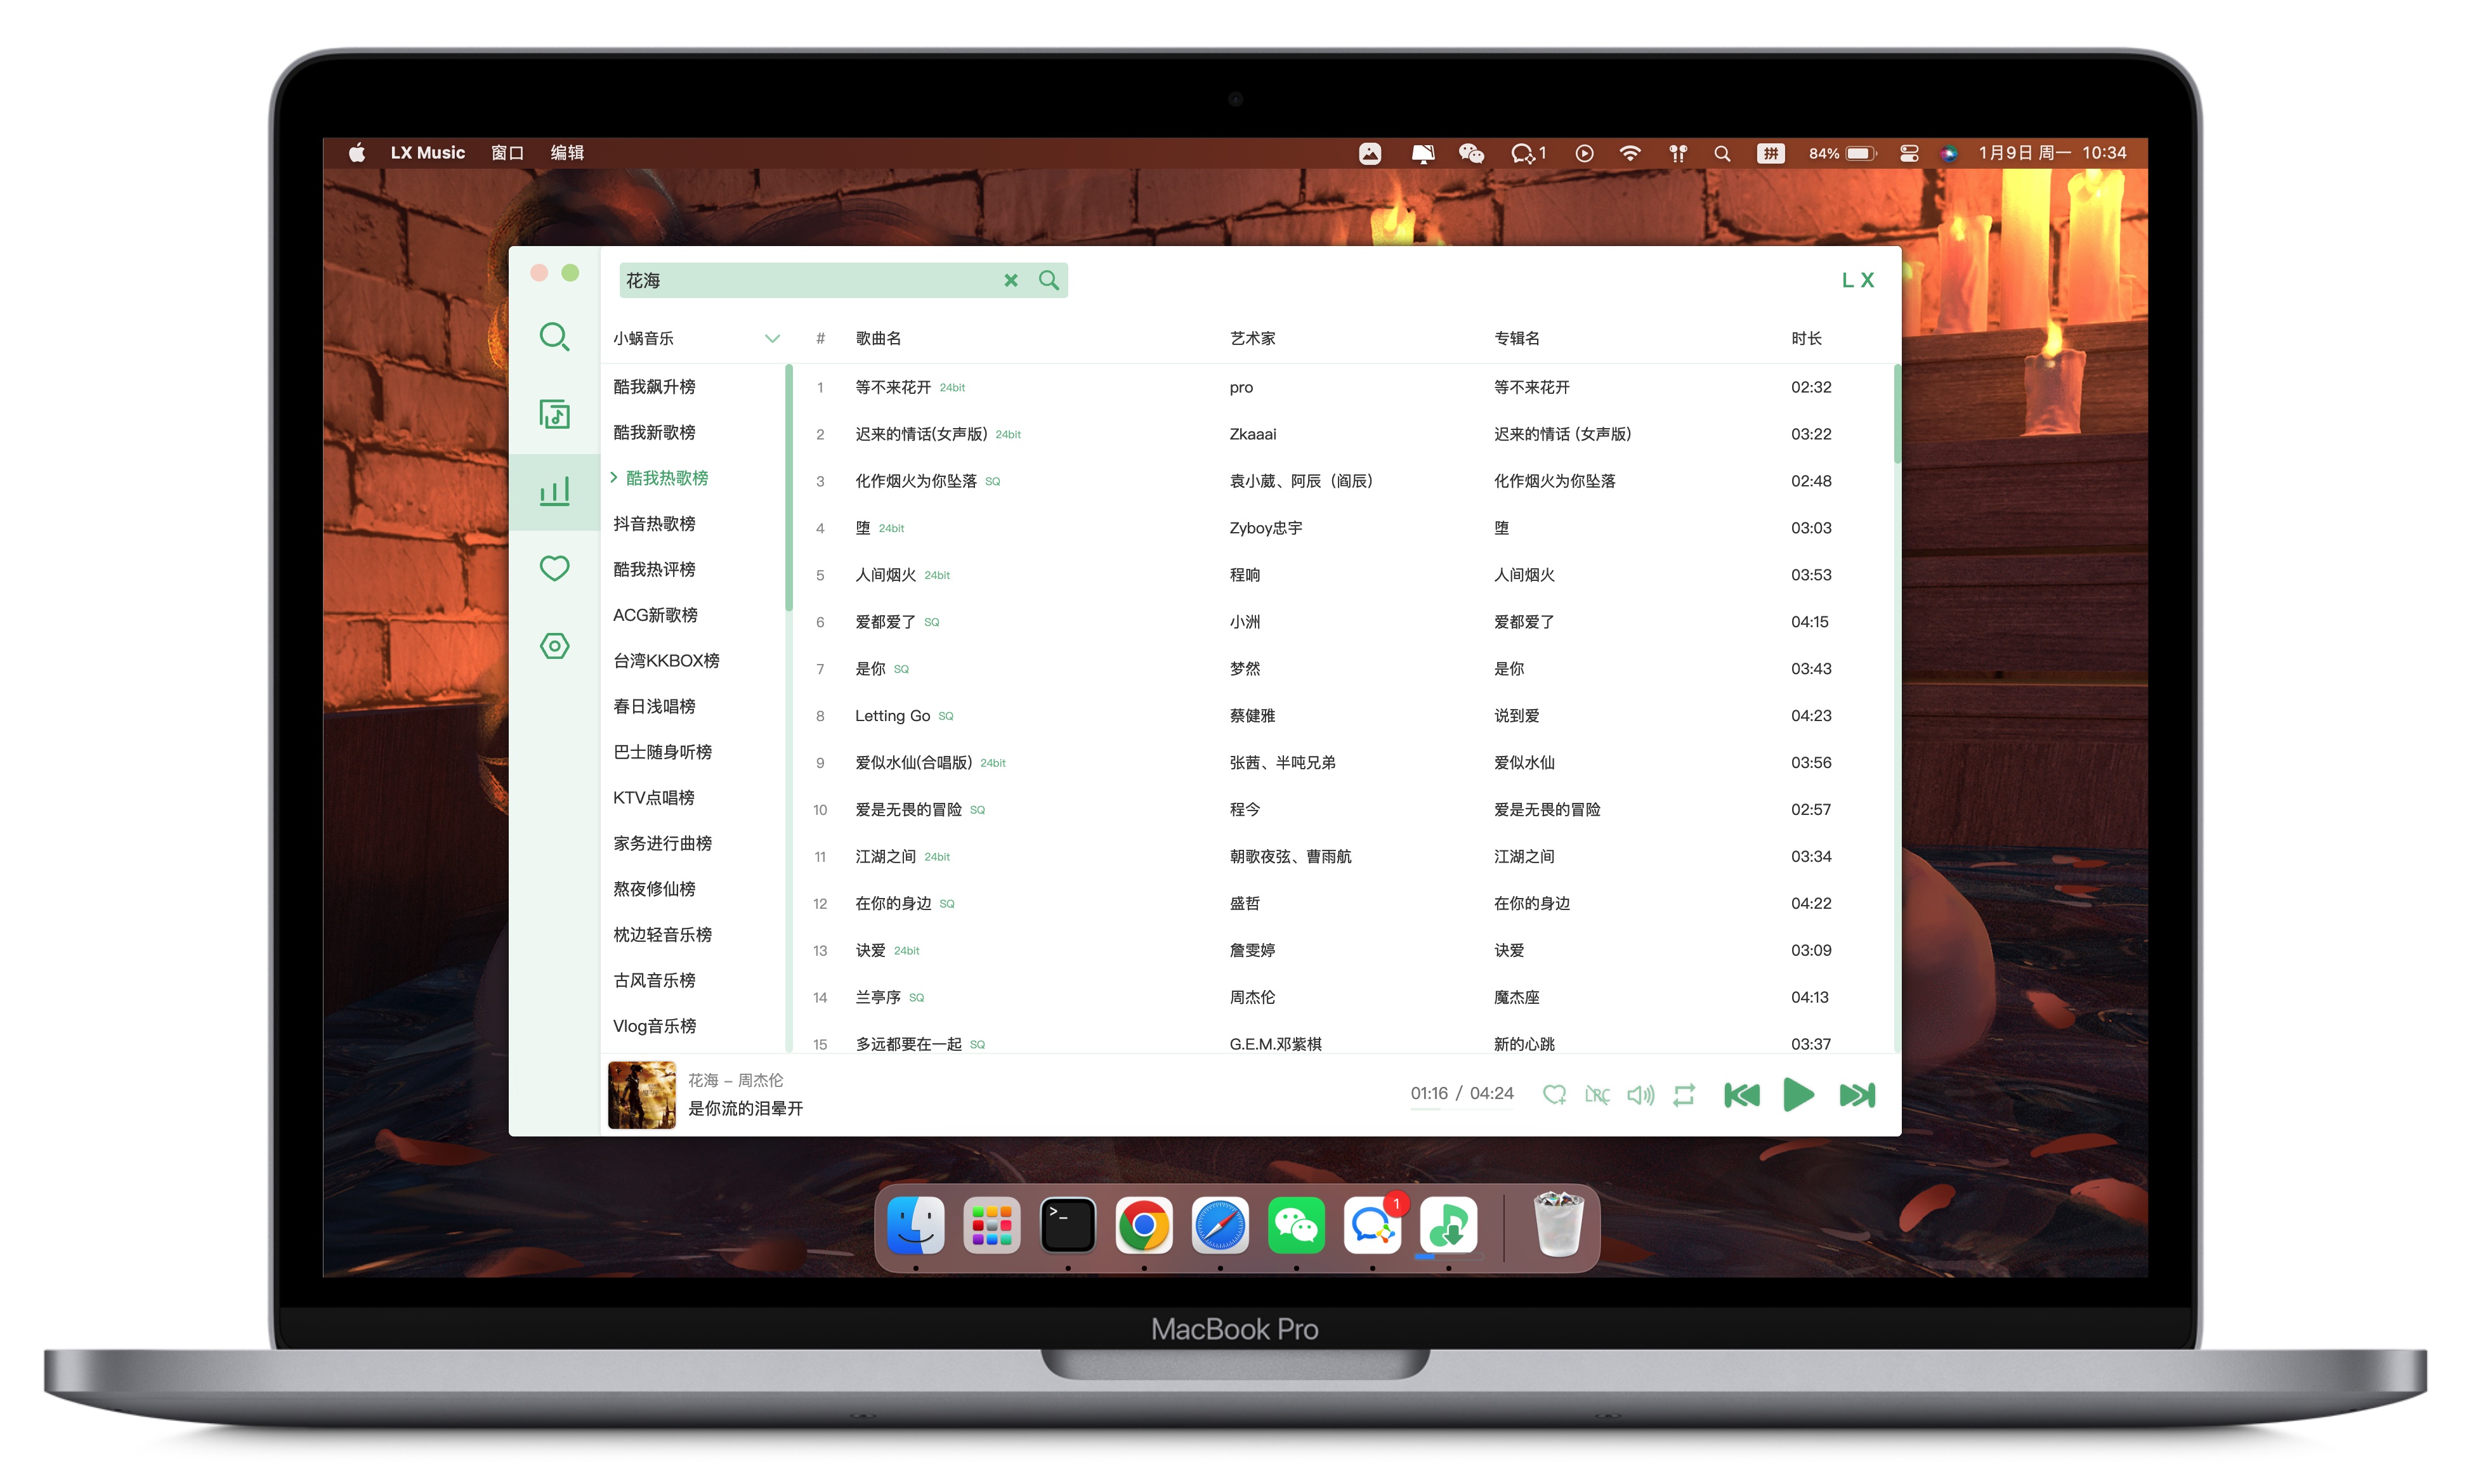The width and height of the screenshot is (2474, 1484).
Task: Open the song list library sidebar icon
Action: 554,414
